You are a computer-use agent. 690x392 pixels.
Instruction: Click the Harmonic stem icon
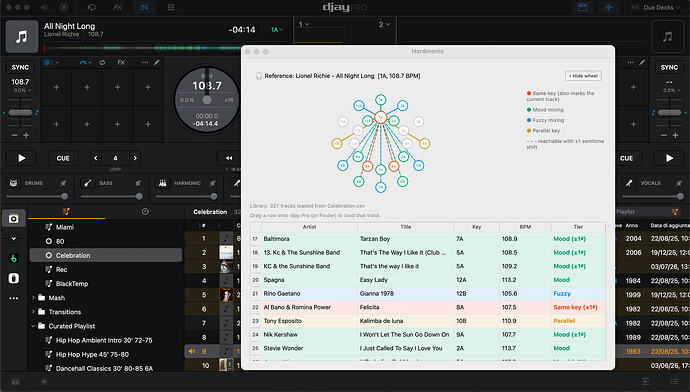pyautogui.click(x=162, y=183)
